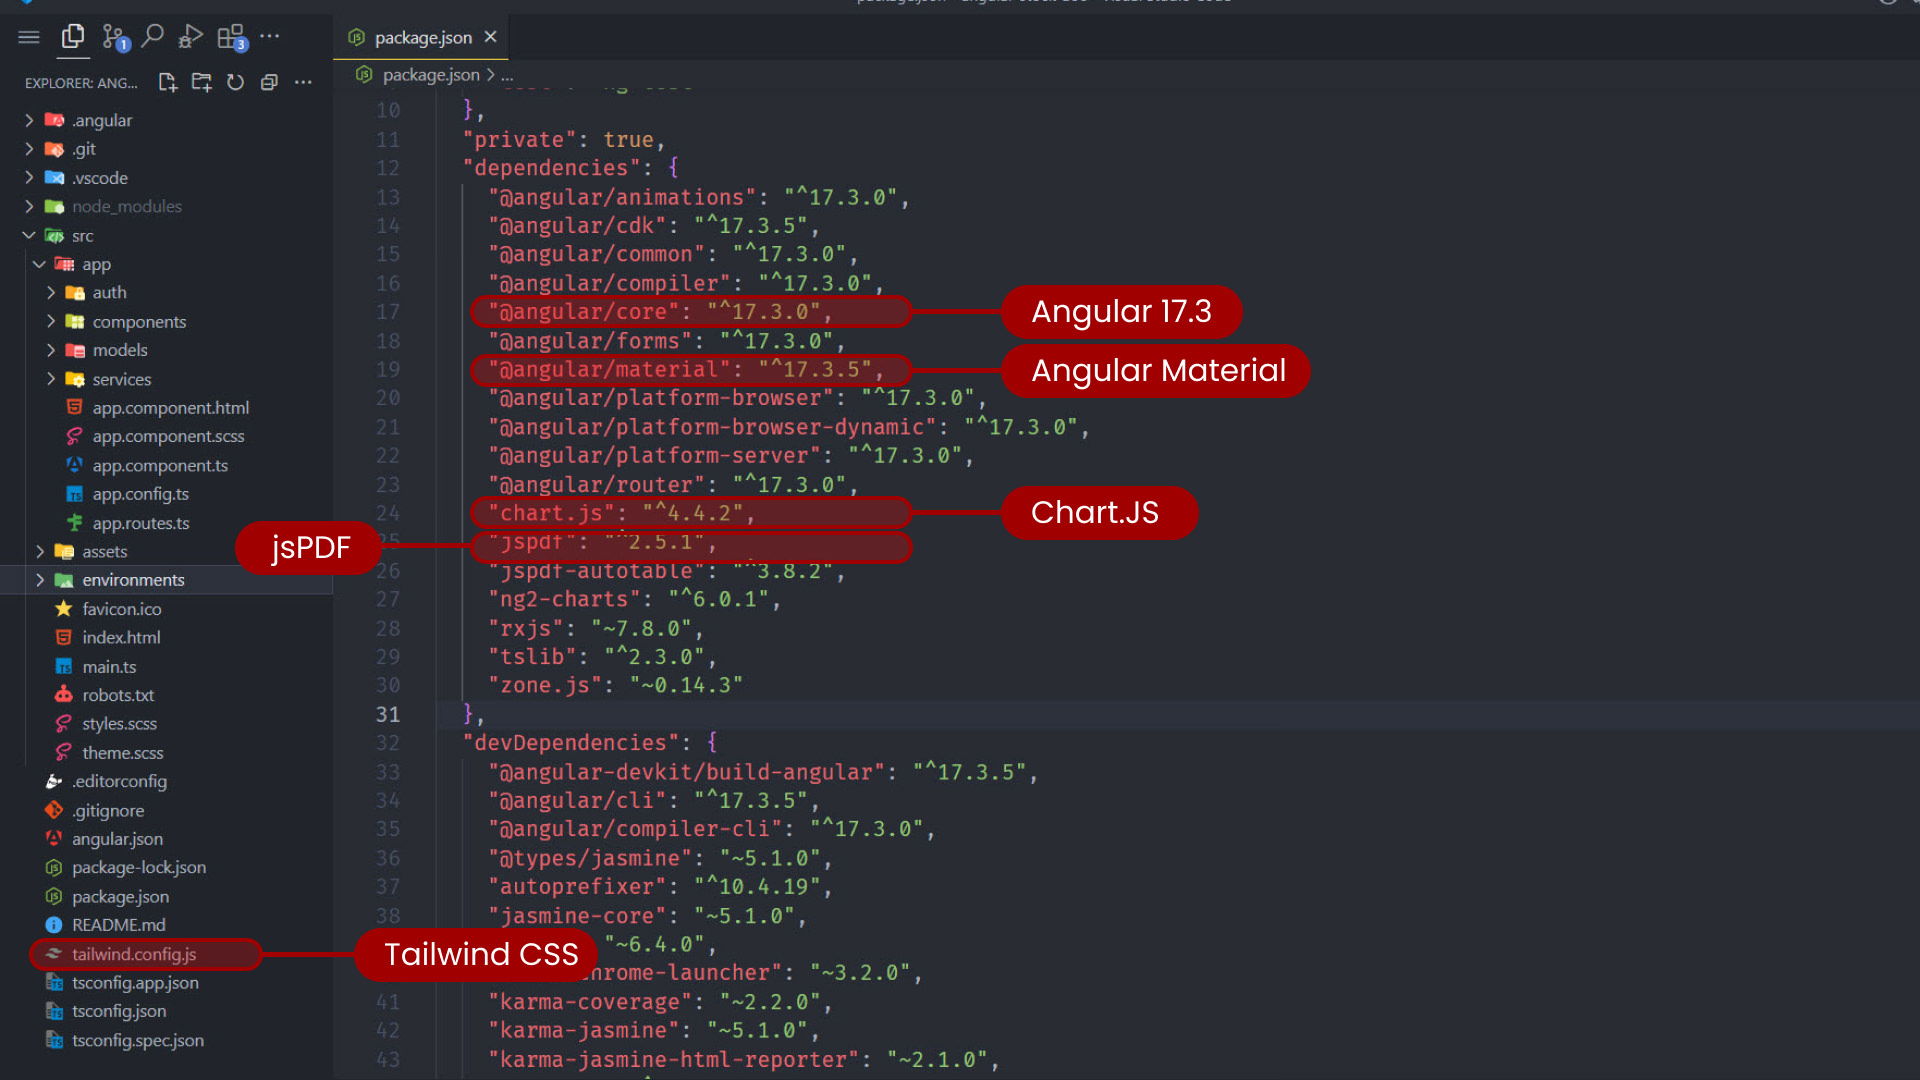This screenshot has width=1920, height=1080.
Task: Open the Explorer view icon
Action: click(x=73, y=37)
